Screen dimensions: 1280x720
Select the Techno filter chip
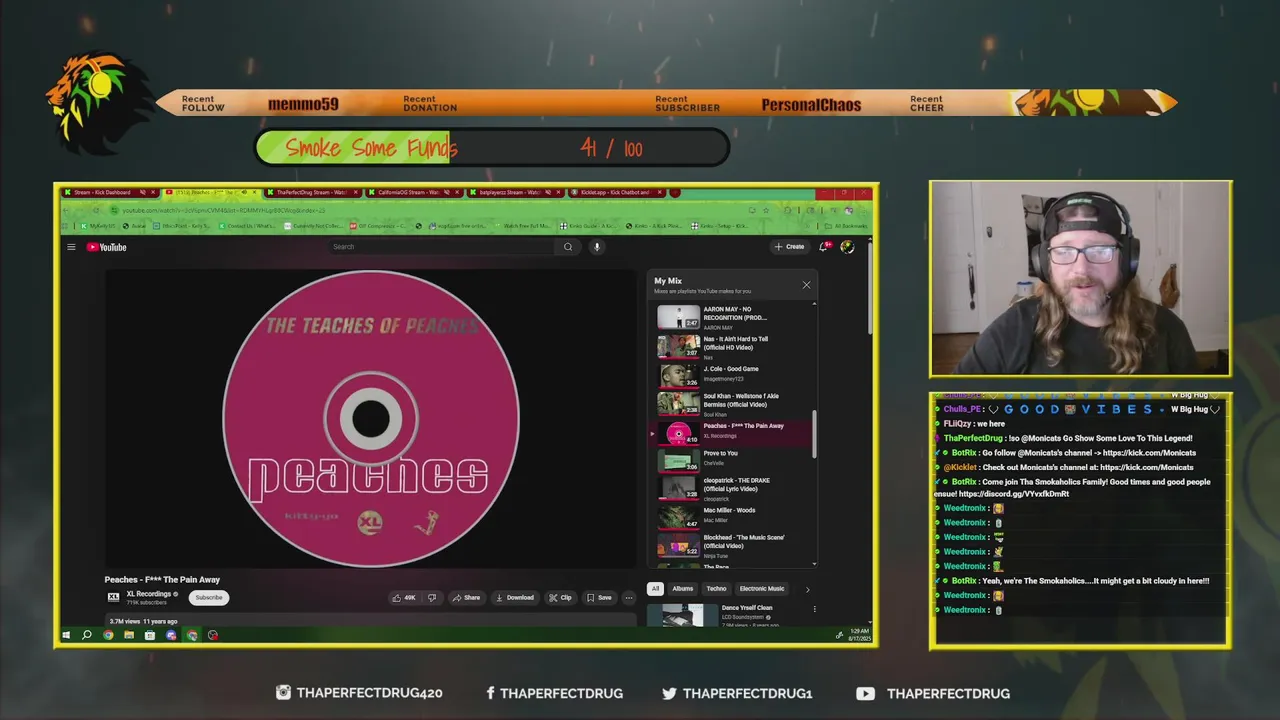tap(716, 588)
